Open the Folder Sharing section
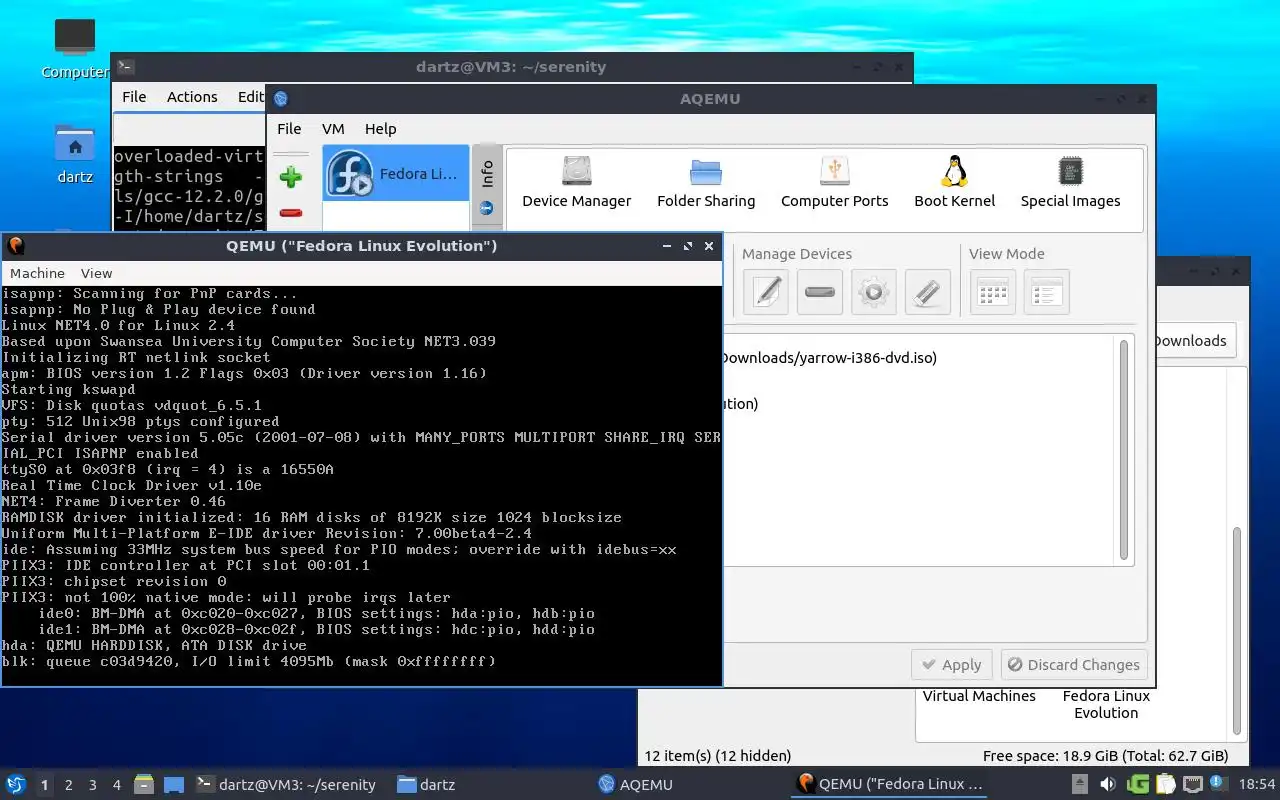This screenshot has height=800, width=1280. pos(706,182)
